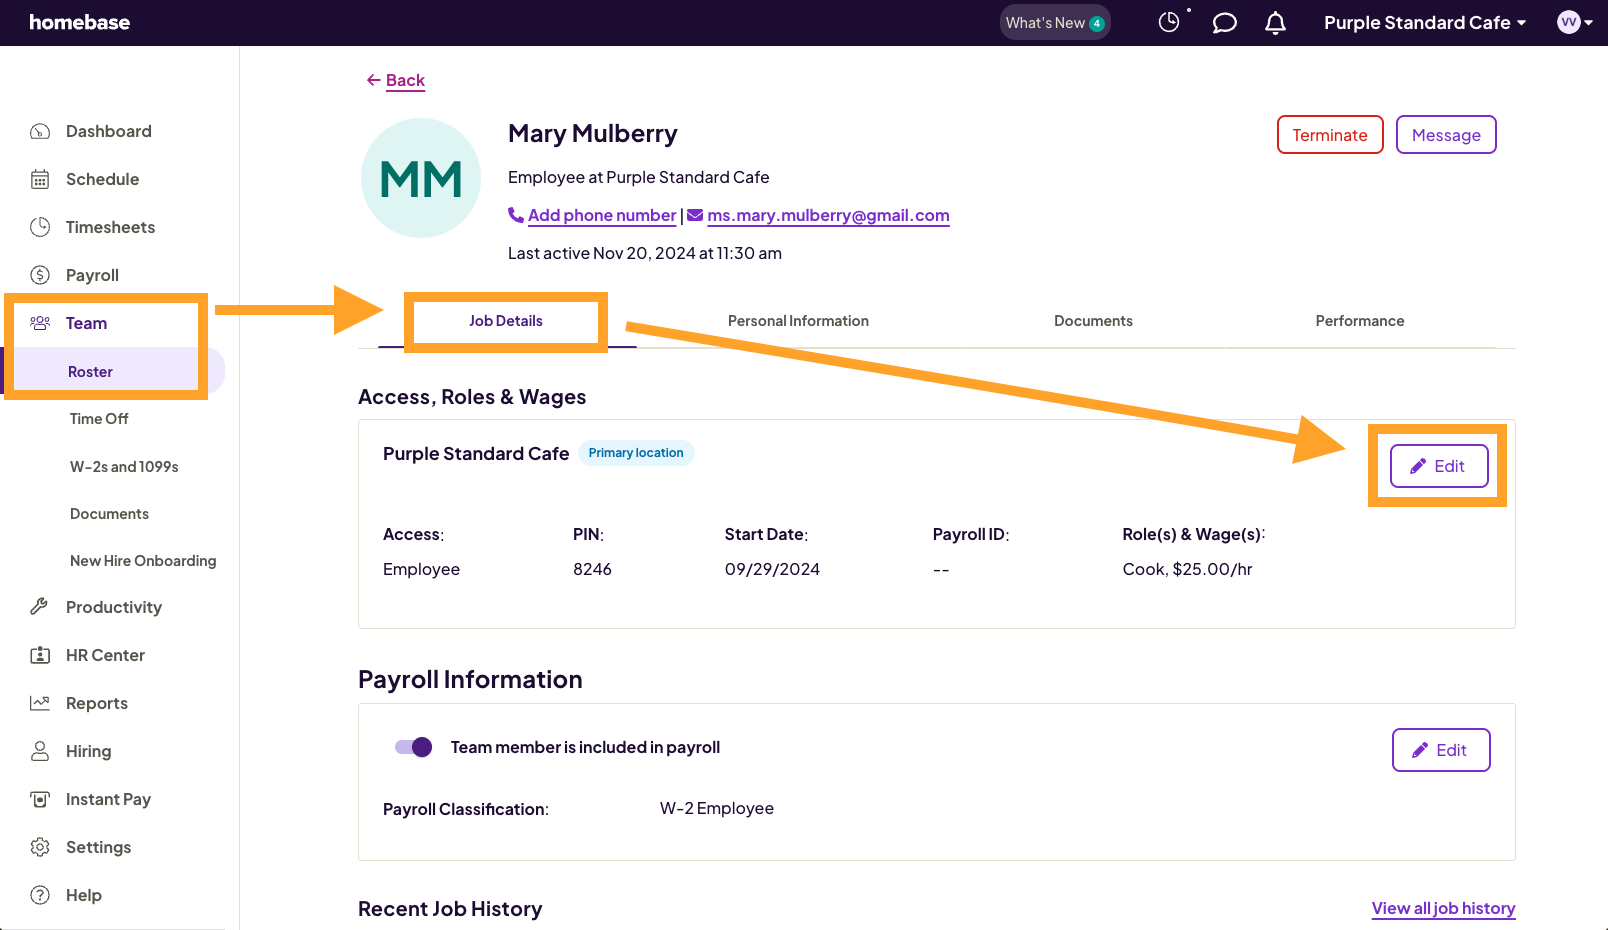Switch to the Performance tab
Screen dimensions: 1608x930
(x=1359, y=321)
